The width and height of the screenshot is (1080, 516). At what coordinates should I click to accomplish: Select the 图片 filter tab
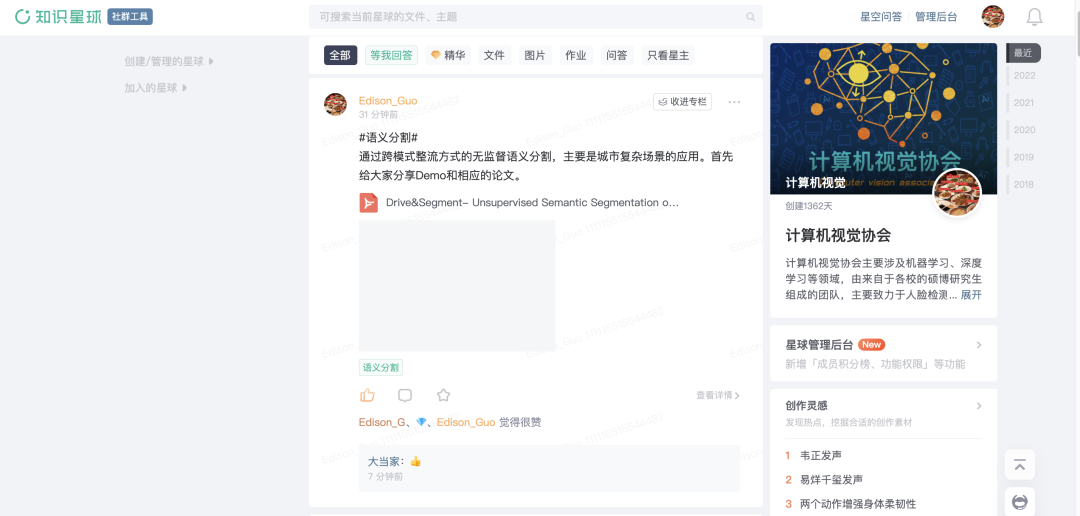coord(534,56)
